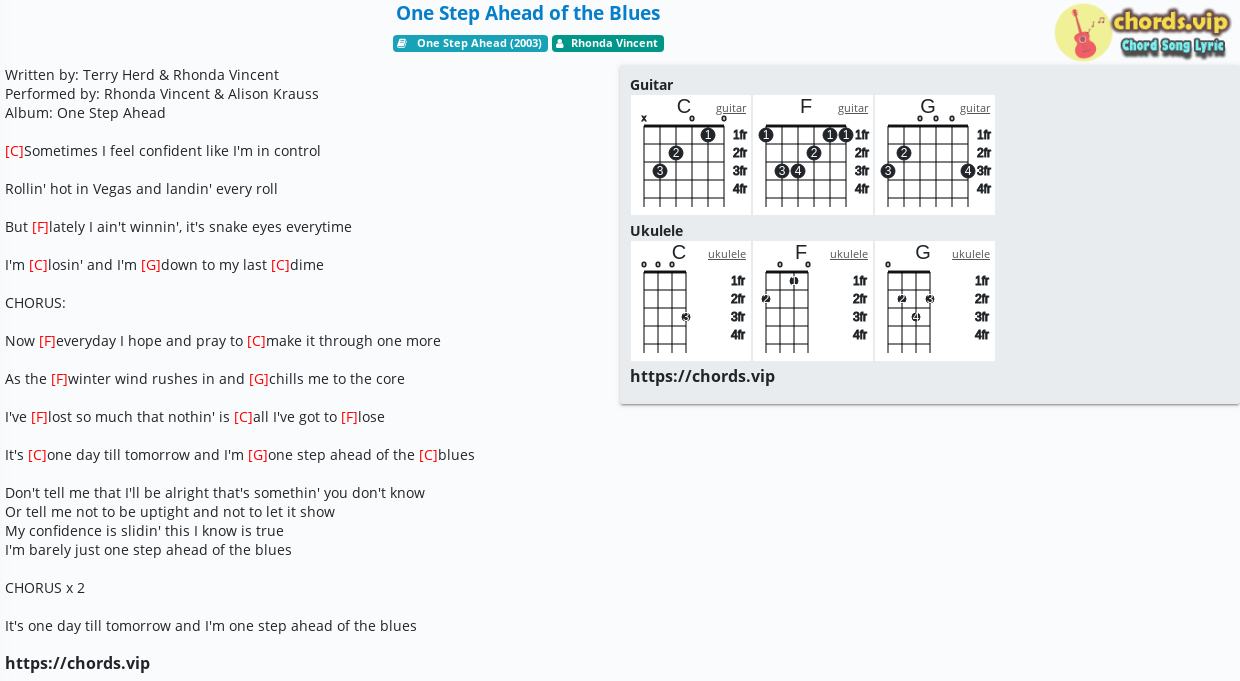
Task: Click the guitar C chord diagram
Action: click(691, 155)
